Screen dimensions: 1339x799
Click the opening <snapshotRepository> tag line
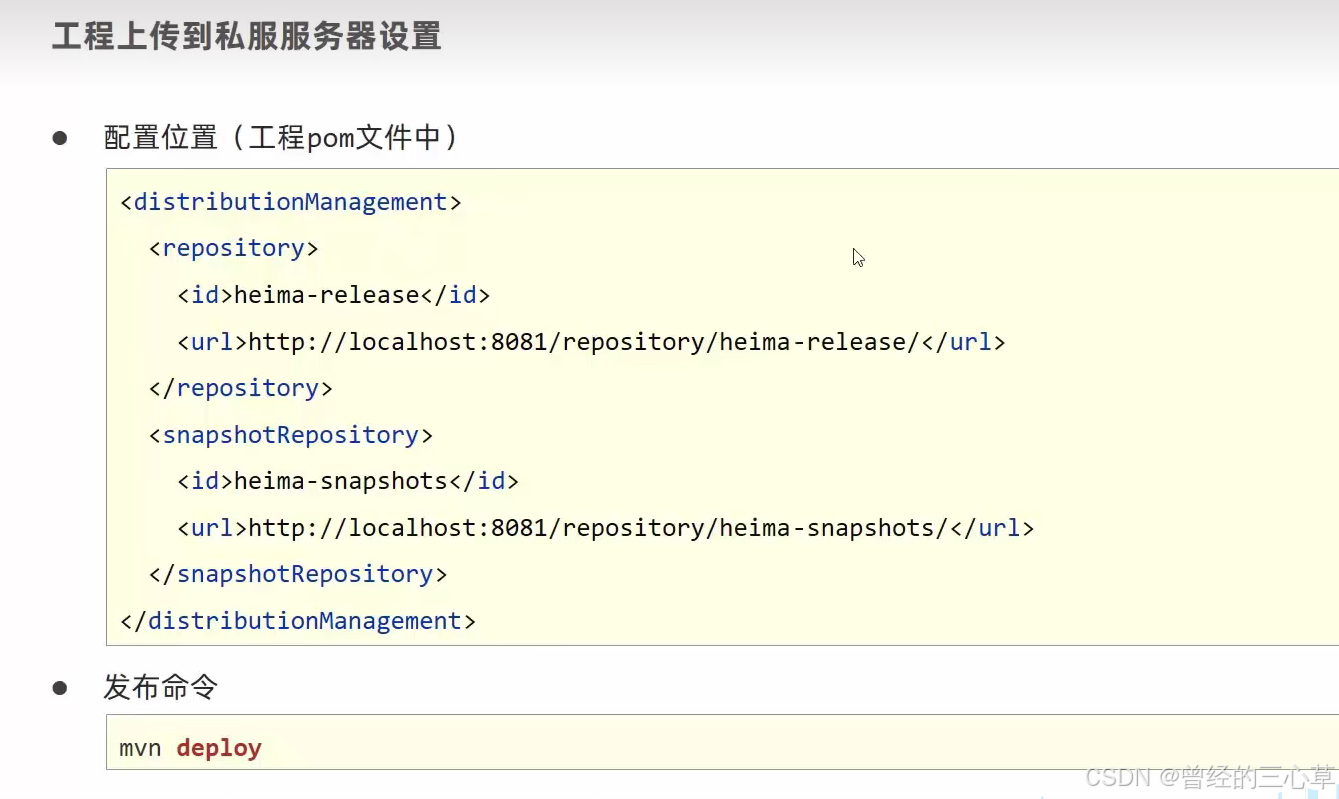(x=291, y=435)
